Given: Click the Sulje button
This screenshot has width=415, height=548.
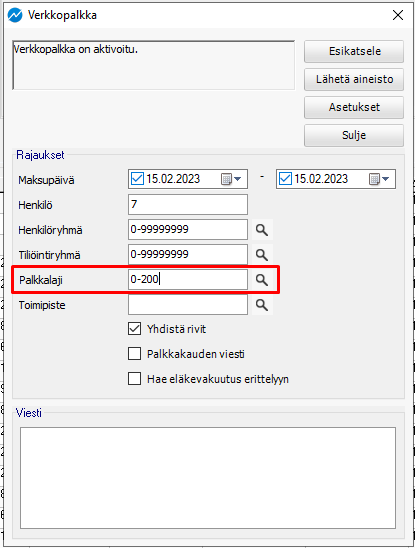Looking at the screenshot, I should (x=354, y=135).
